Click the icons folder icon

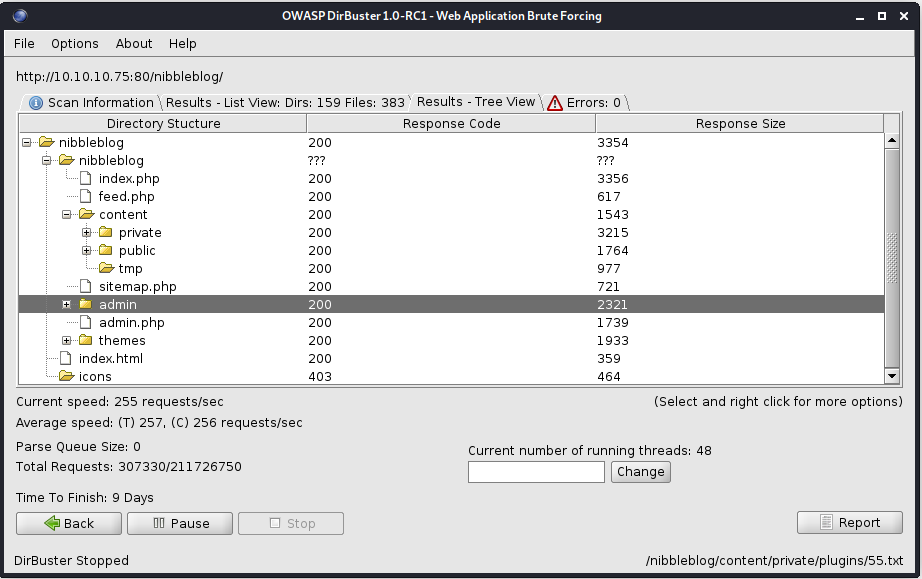tap(66, 377)
